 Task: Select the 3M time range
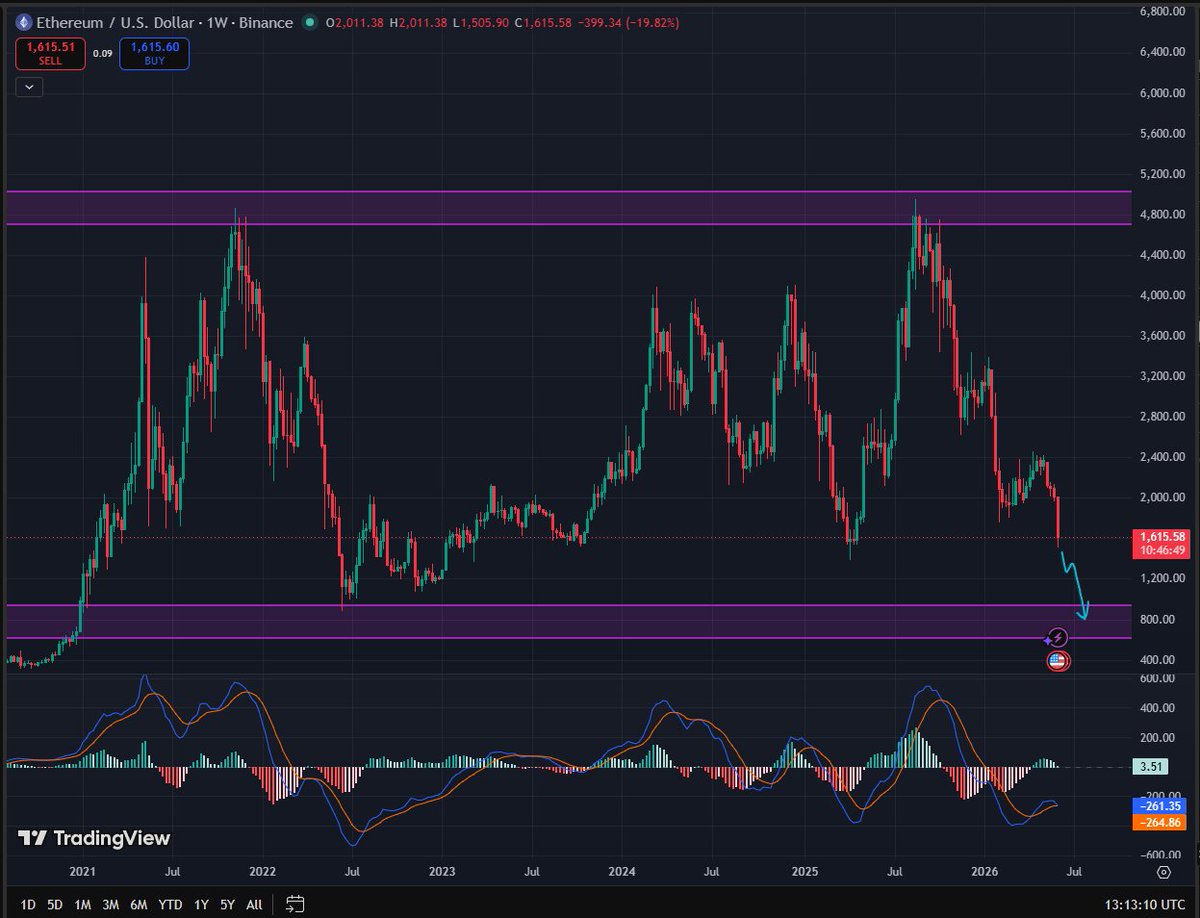coord(111,904)
